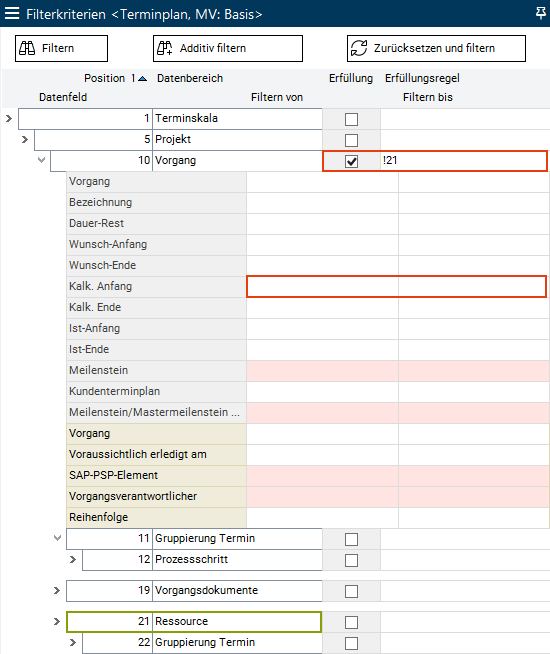Screen dimensions: 550x654
Task: Collapse the Vorgang data area
Action: pyautogui.click(x=41, y=160)
